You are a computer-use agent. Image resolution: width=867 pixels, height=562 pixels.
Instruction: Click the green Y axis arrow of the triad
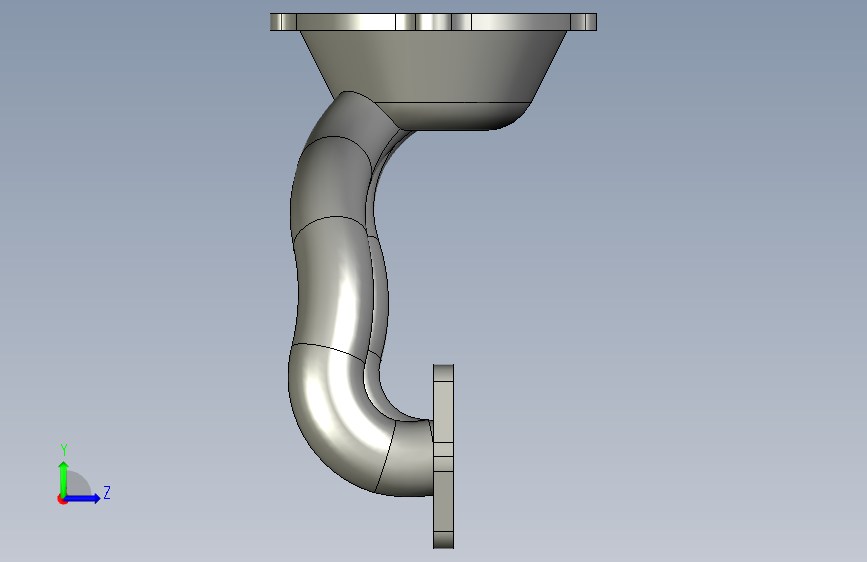pos(64,478)
